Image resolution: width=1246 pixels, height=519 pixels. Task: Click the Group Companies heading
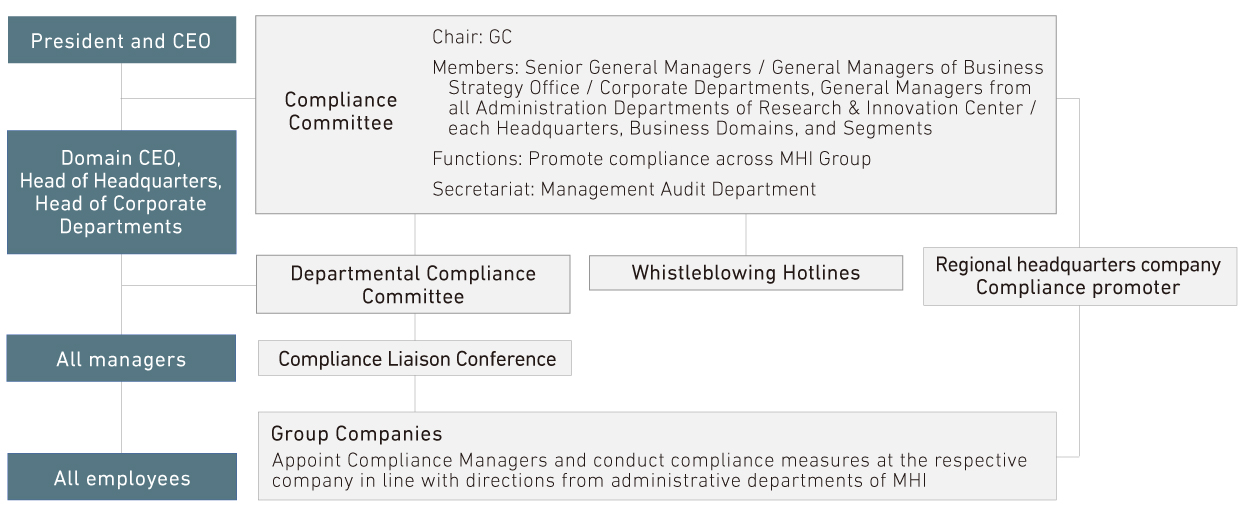coord(356,434)
